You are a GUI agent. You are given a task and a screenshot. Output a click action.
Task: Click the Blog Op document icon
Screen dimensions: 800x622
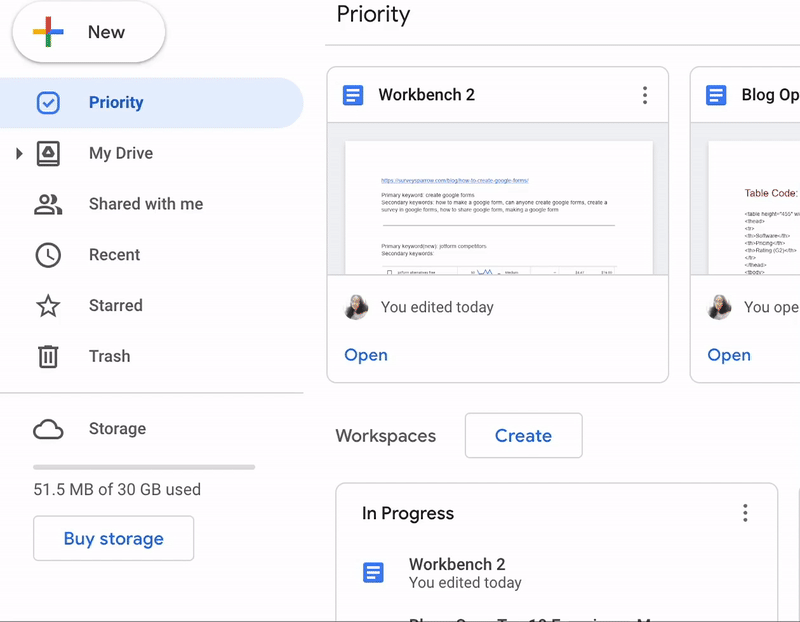click(716, 94)
